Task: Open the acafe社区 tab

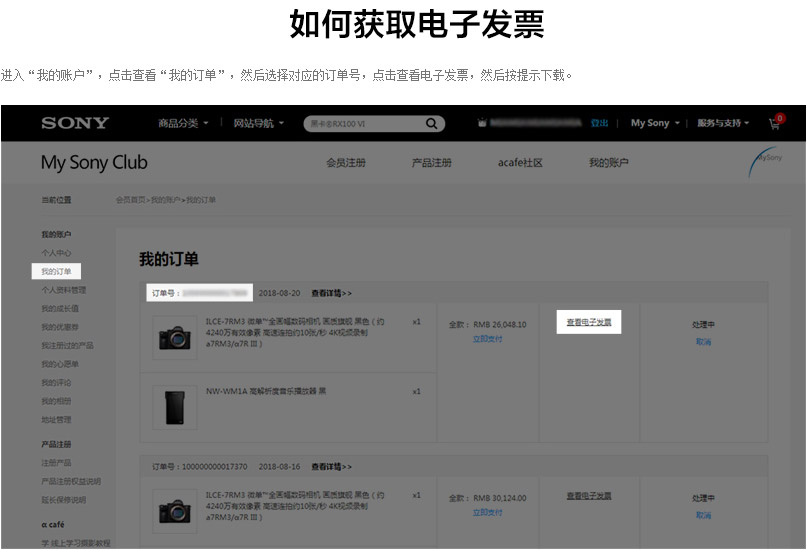Action: (x=520, y=163)
